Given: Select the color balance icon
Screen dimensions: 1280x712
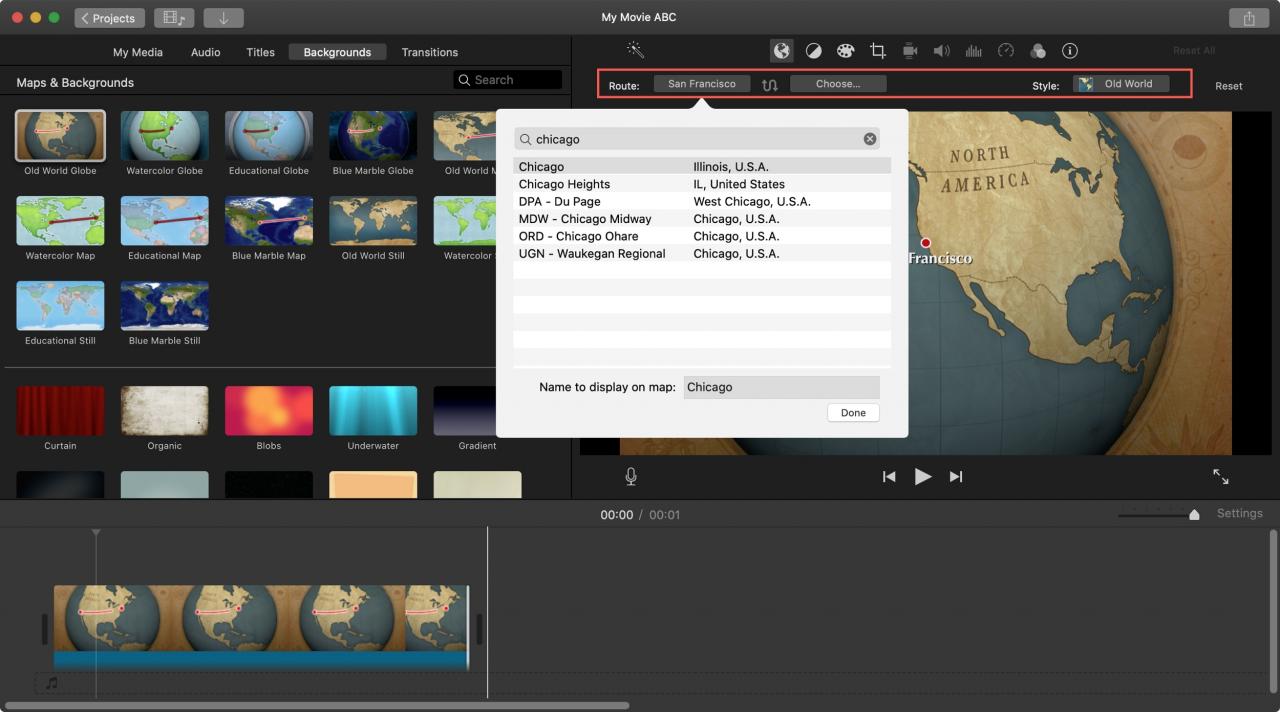Looking at the screenshot, I should [x=814, y=51].
